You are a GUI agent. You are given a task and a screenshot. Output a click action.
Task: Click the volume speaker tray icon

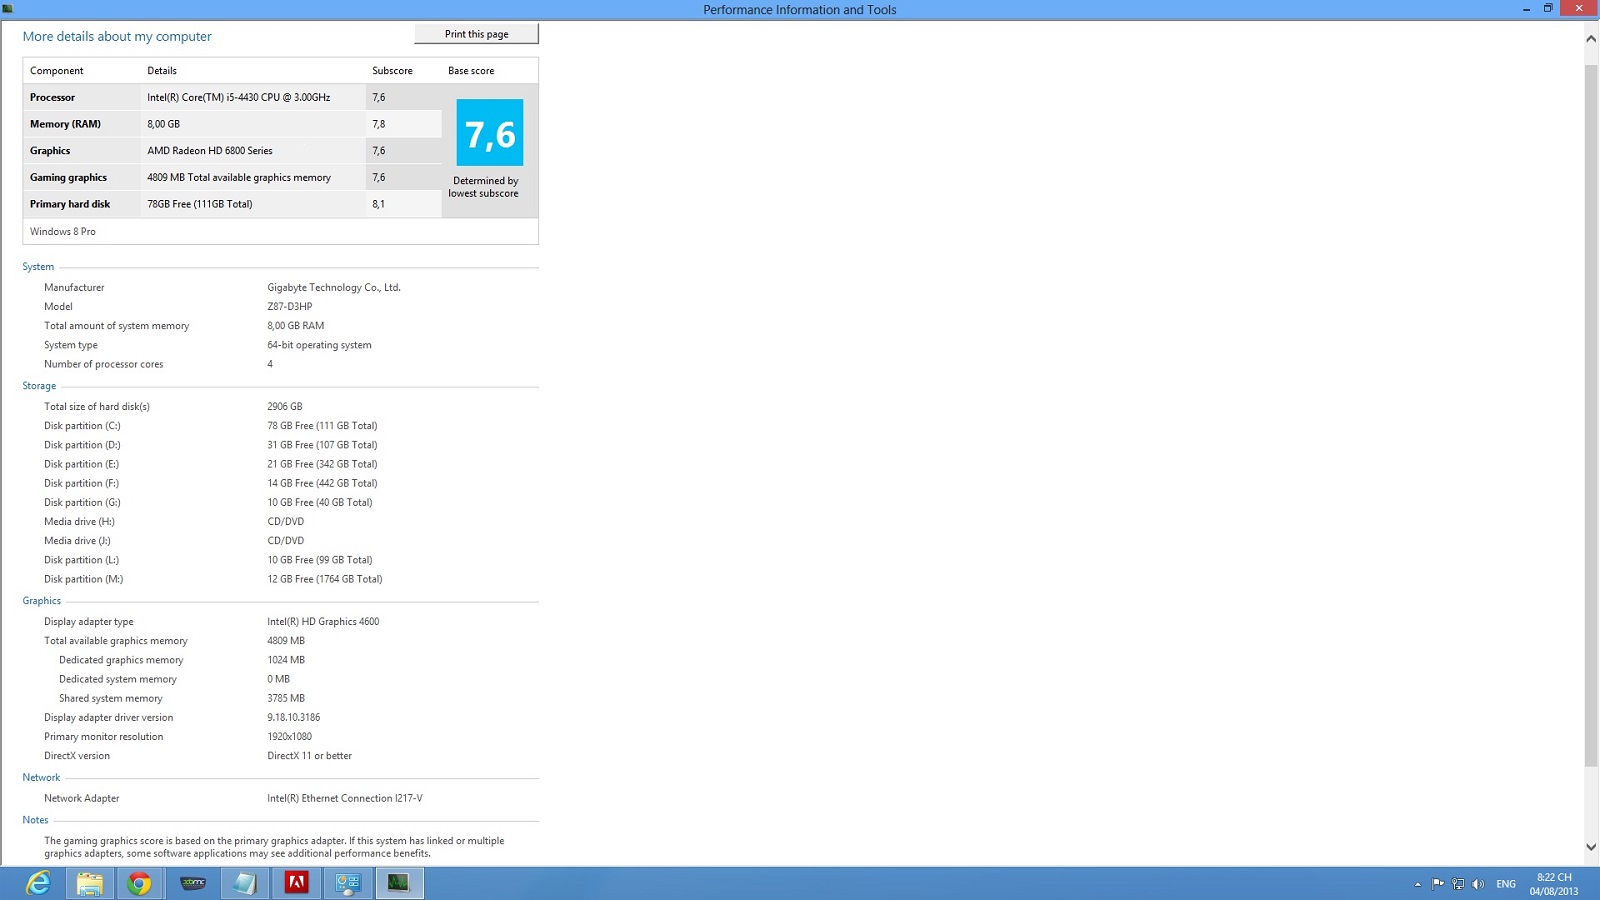click(1478, 884)
